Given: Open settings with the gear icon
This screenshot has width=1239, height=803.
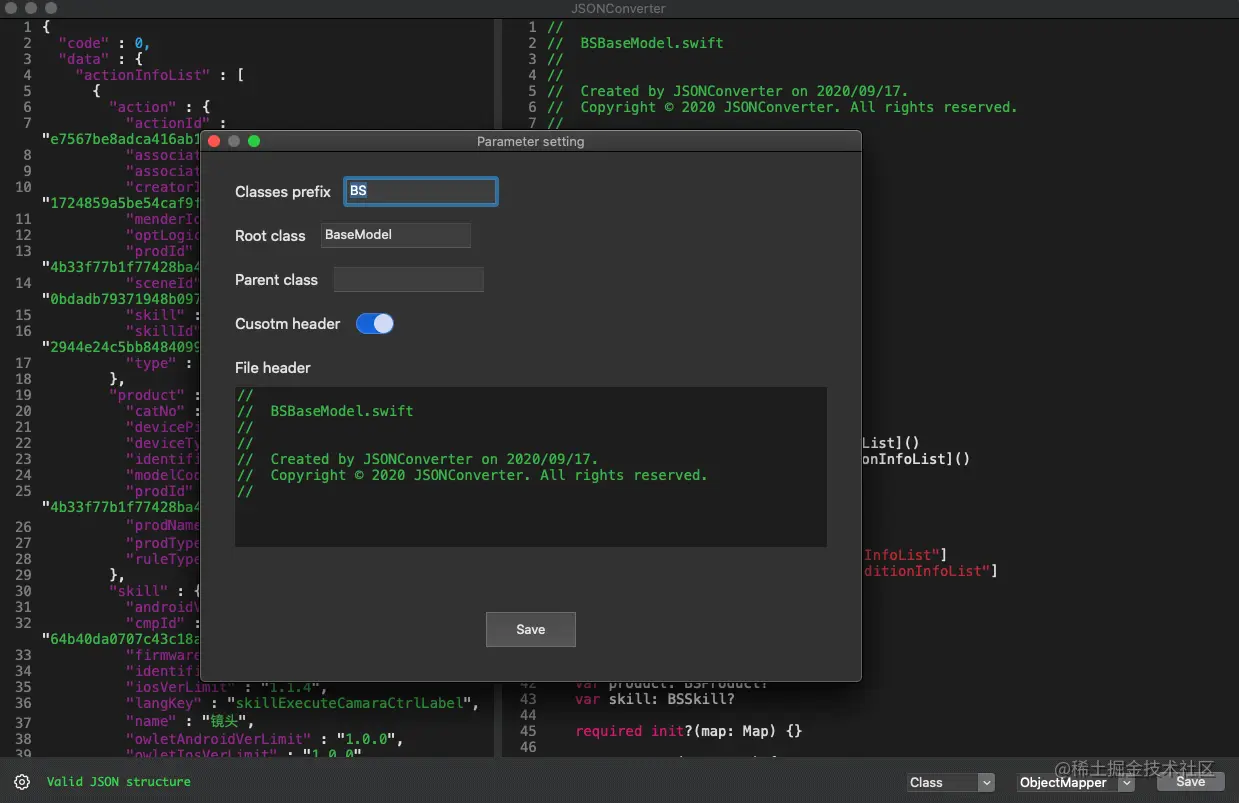Looking at the screenshot, I should coord(22,781).
